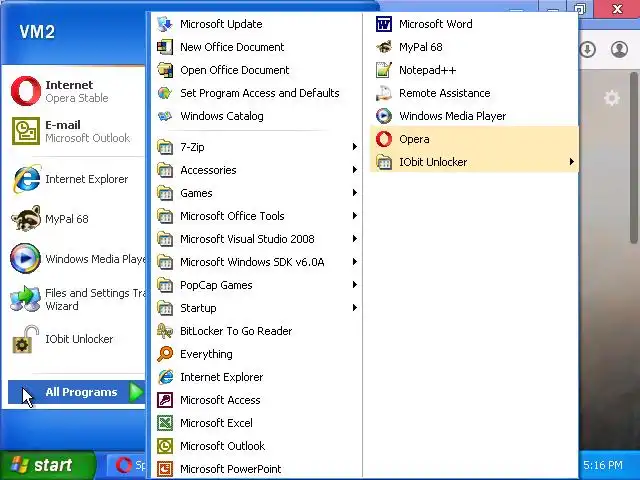This screenshot has width=640, height=480.
Task: Click the VM2 user name header
Action: tap(37, 32)
